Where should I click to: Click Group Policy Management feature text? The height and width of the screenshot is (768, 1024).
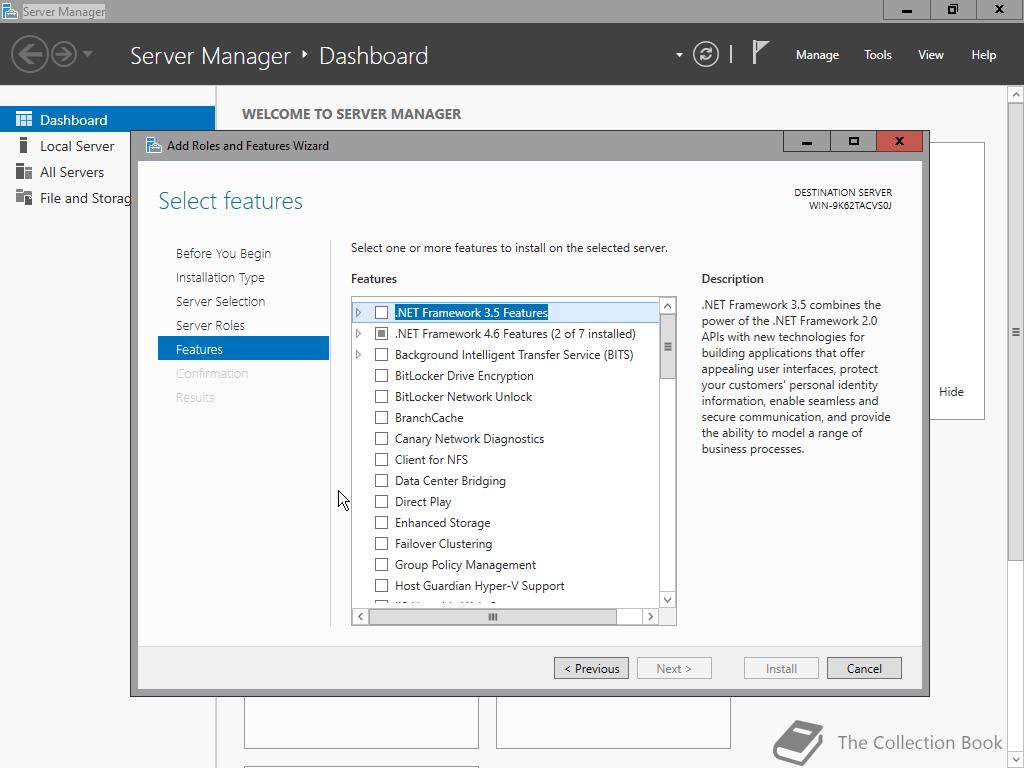[465, 564]
